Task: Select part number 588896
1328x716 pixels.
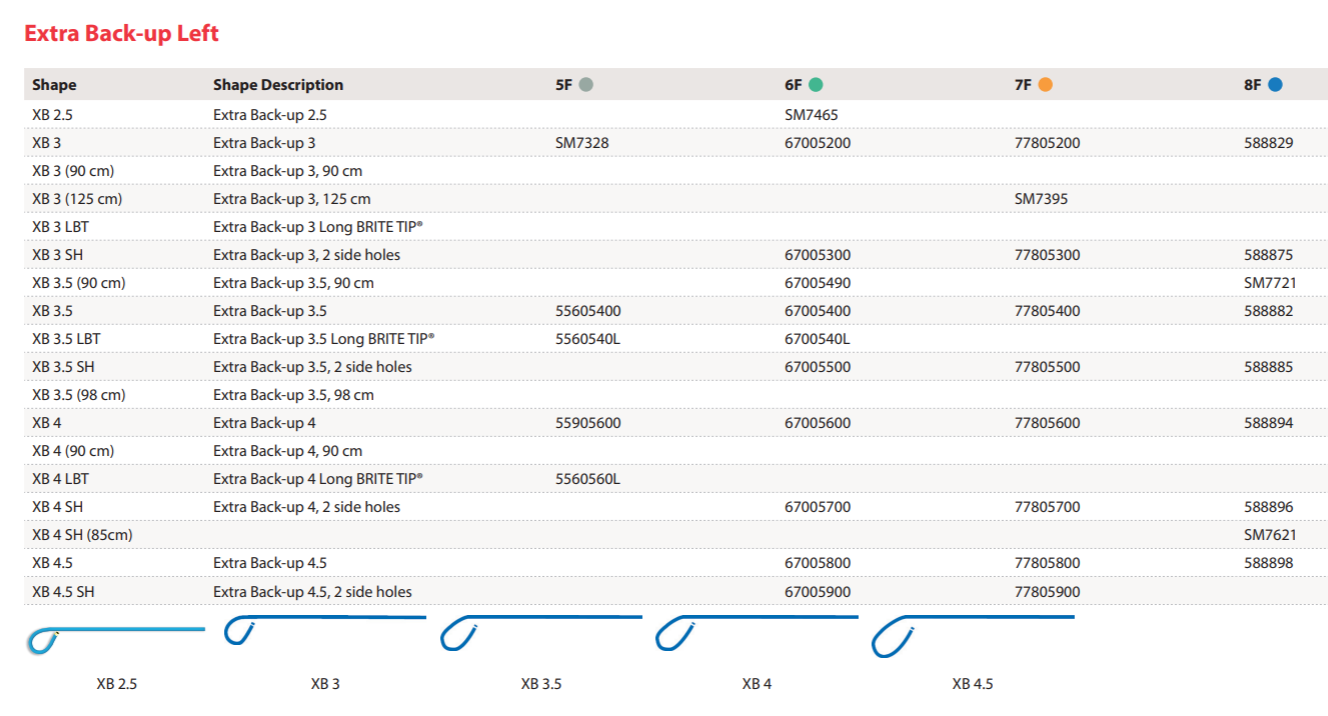Action: click(x=1269, y=507)
